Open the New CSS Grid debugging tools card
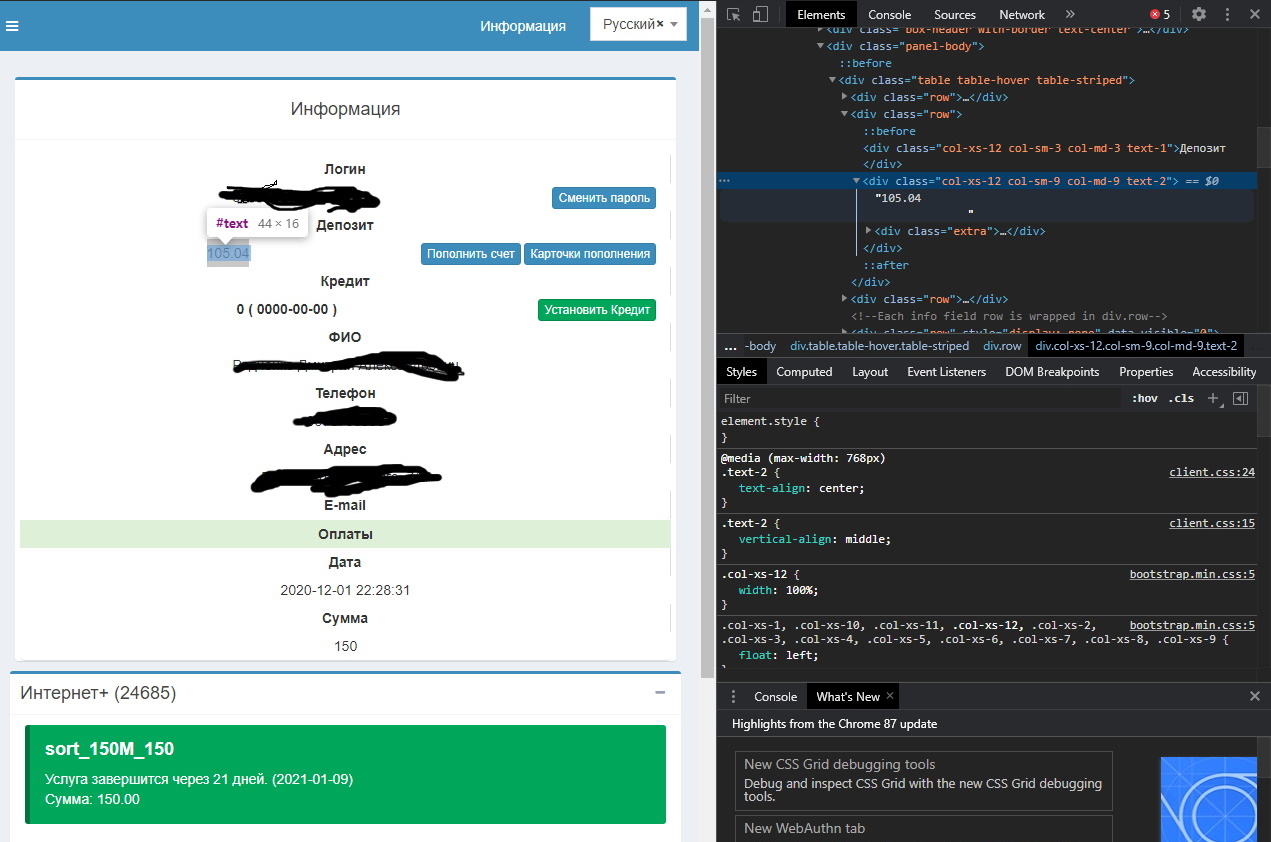Image resolution: width=1271 pixels, height=842 pixels. pos(923,781)
